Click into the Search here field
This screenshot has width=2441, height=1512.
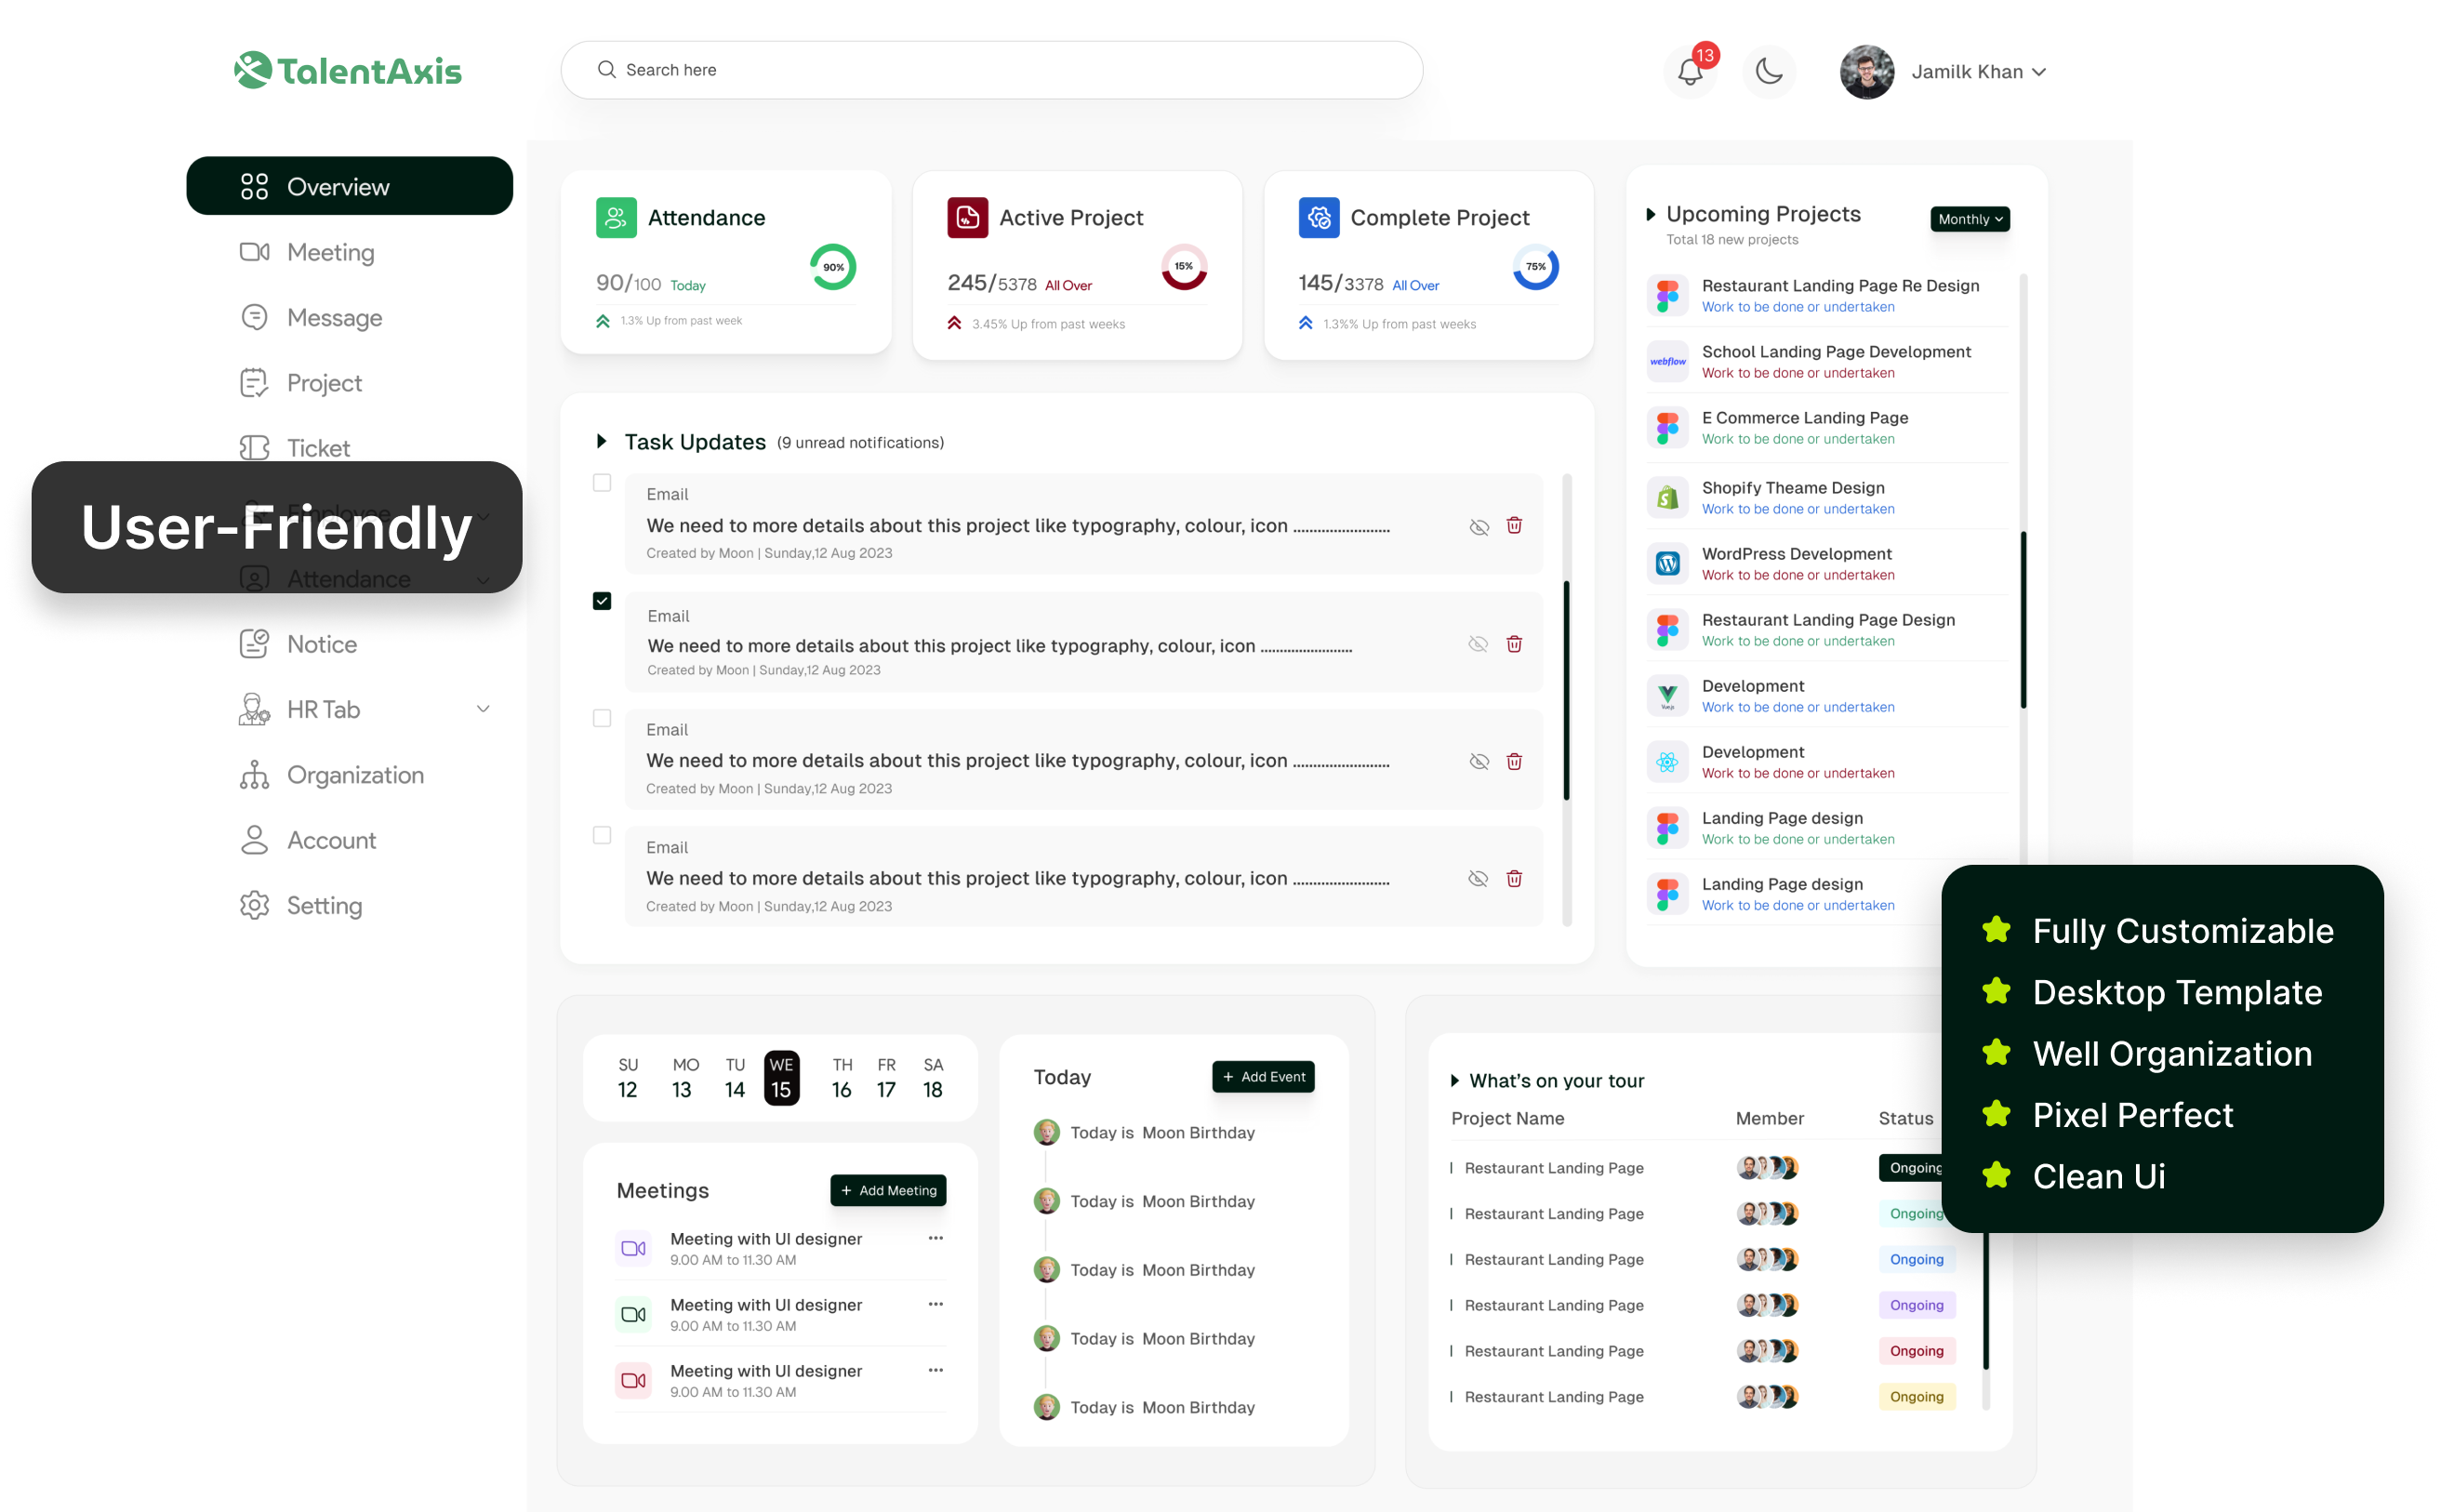pos(990,70)
